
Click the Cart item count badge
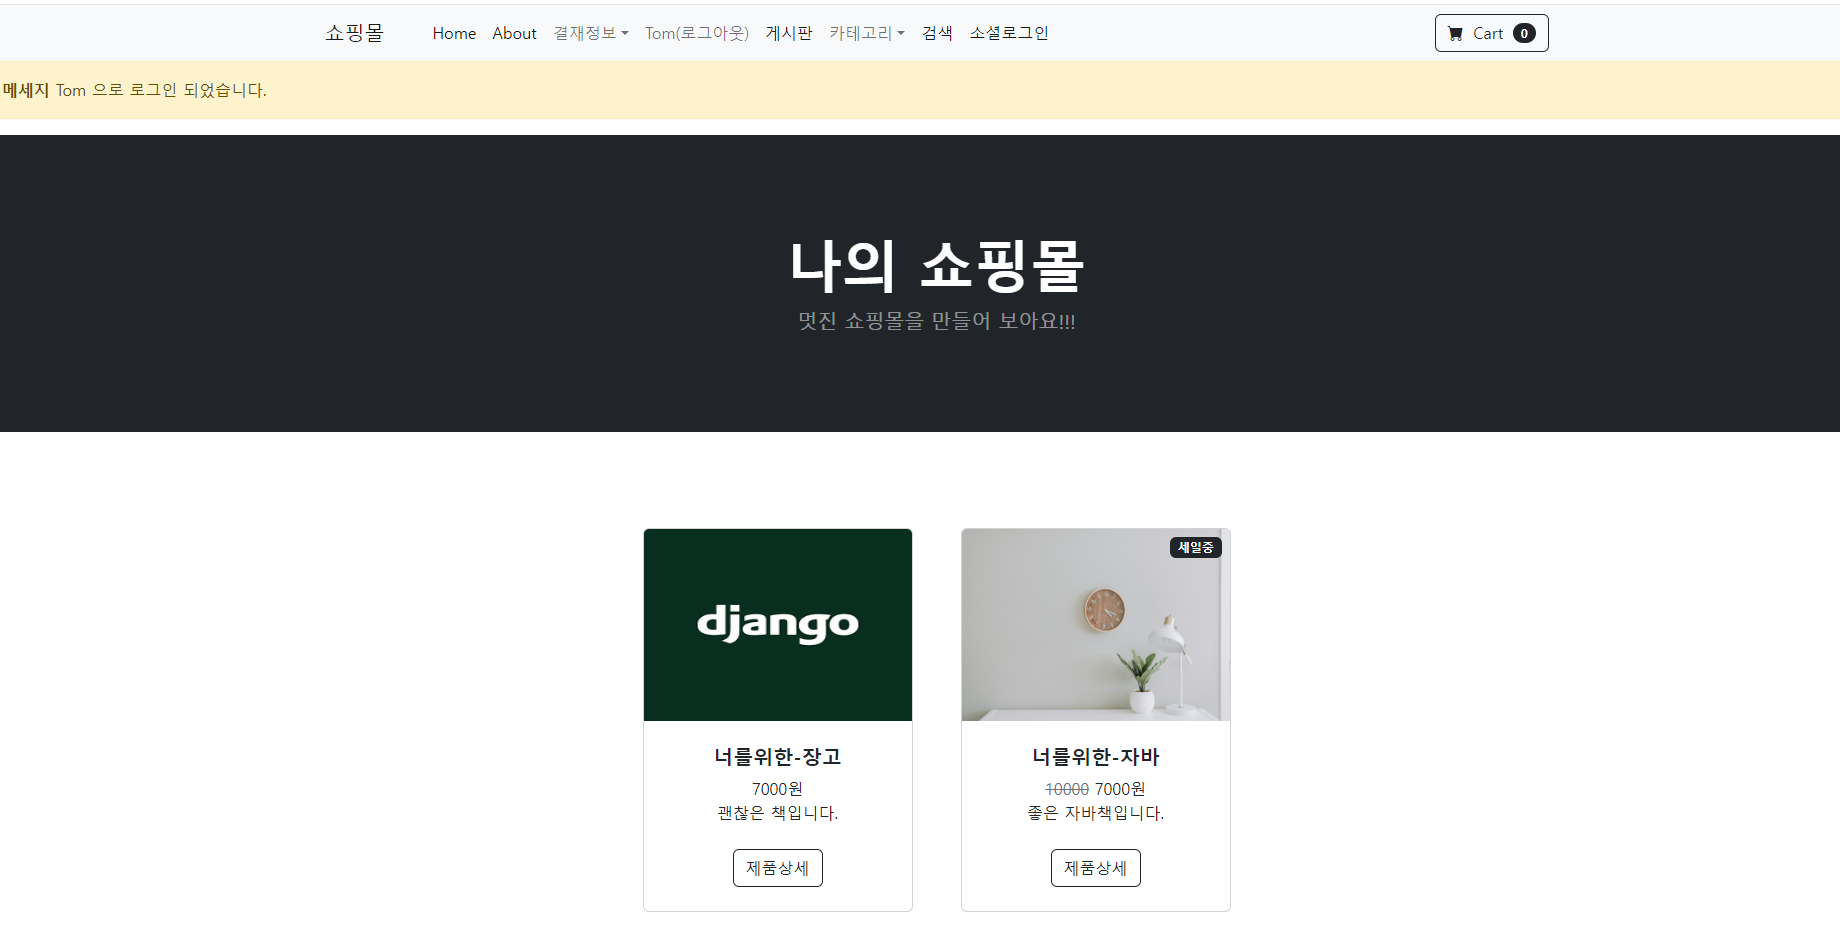pyautogui.click(x=1524, y=33)
